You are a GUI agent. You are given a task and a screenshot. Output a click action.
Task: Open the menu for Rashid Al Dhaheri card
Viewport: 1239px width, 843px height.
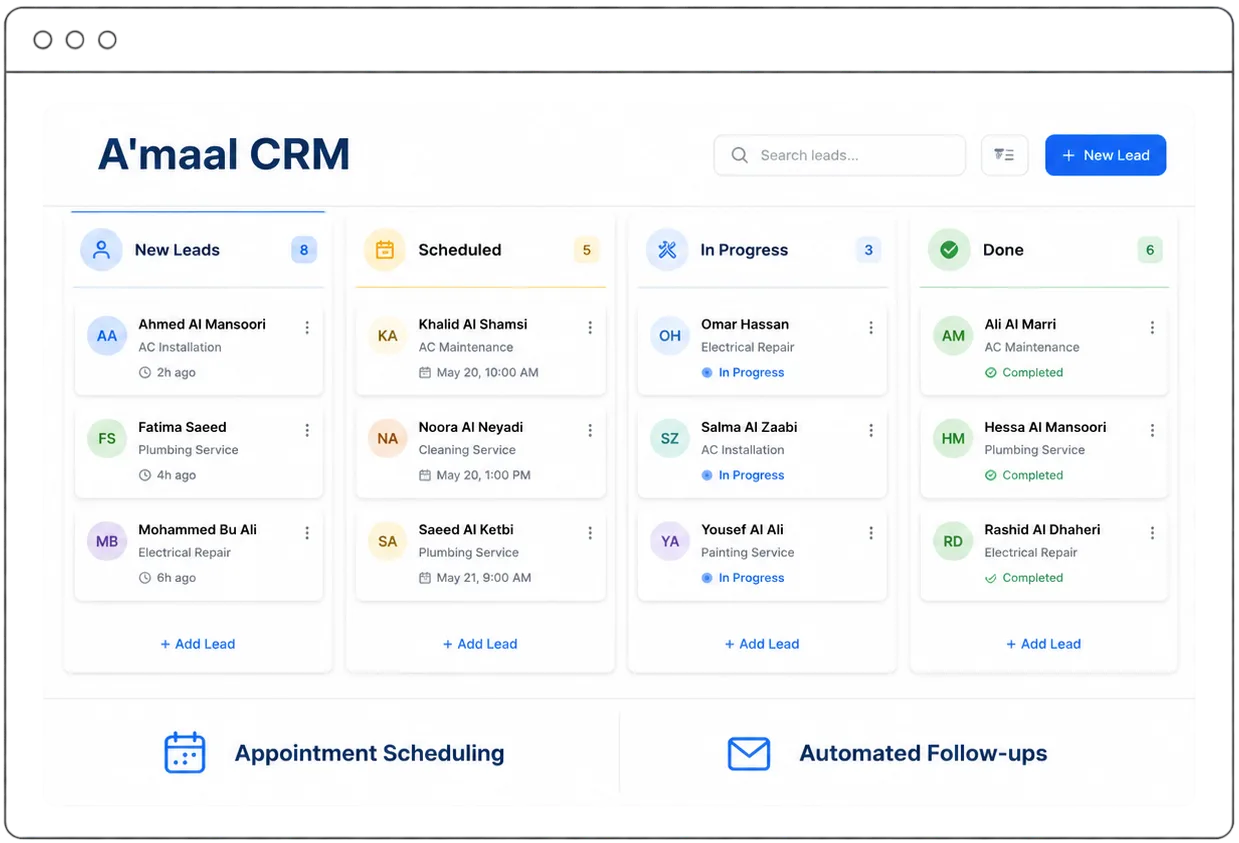point(1152,533)
